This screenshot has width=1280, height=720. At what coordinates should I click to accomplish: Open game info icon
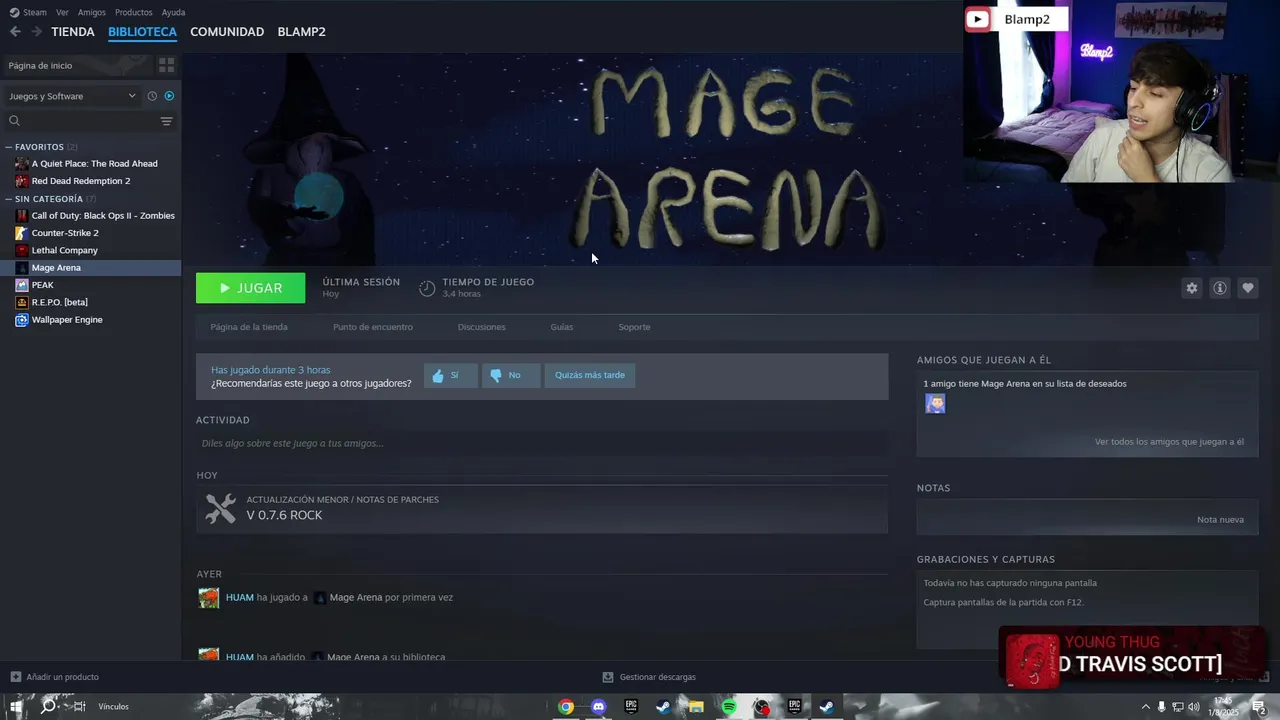(1220, 288)
